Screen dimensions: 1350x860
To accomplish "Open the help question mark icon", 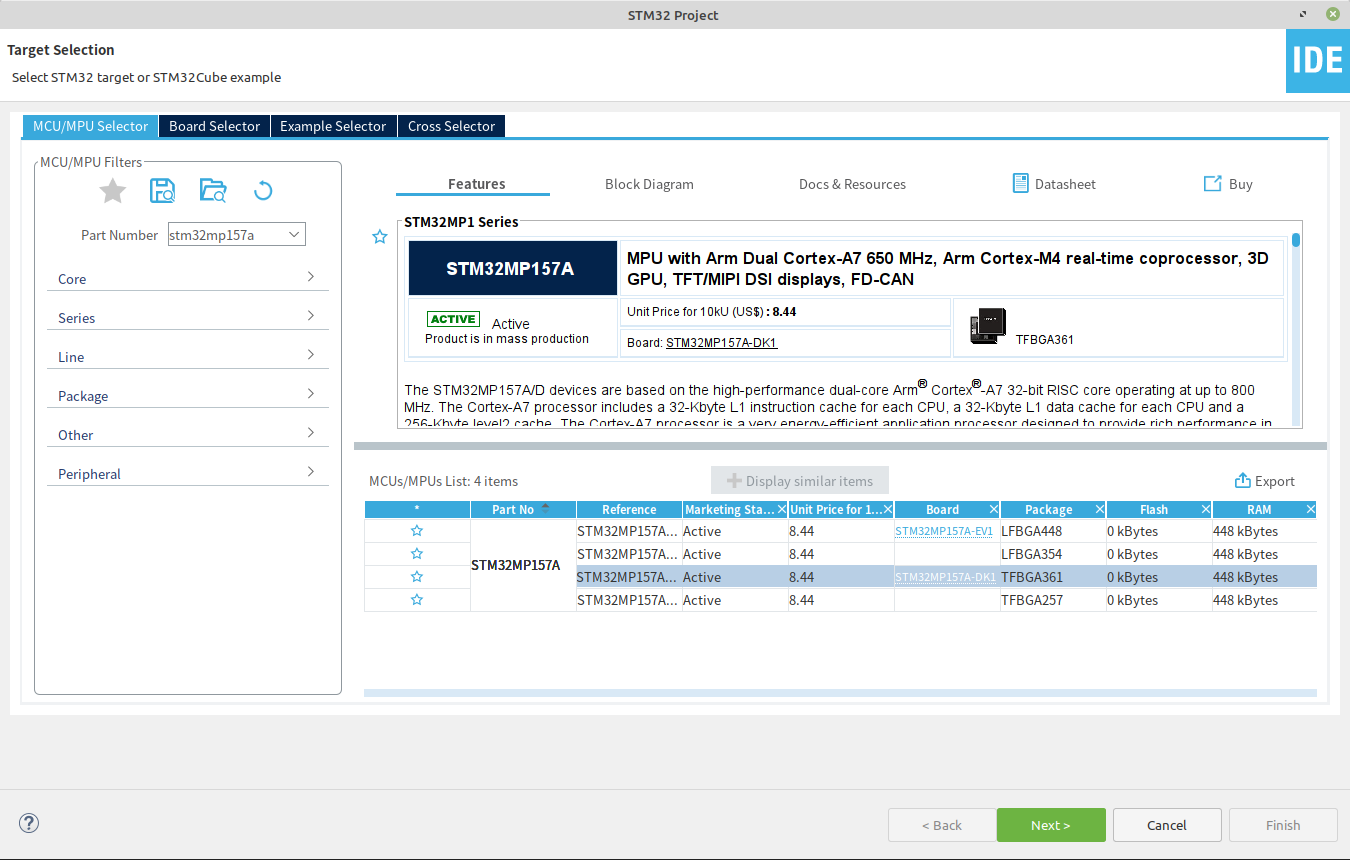I will coord(29,824).
